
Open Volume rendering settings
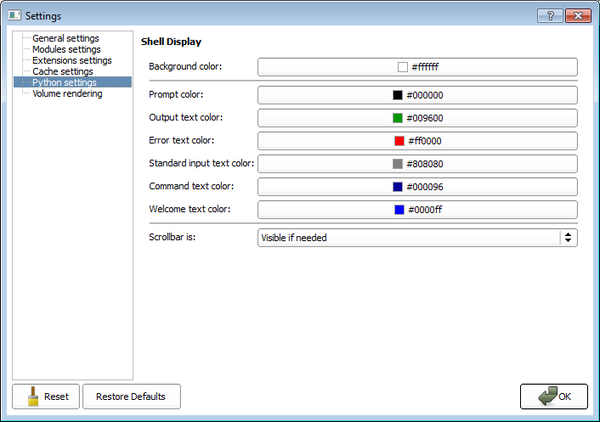tap(67, 93)
